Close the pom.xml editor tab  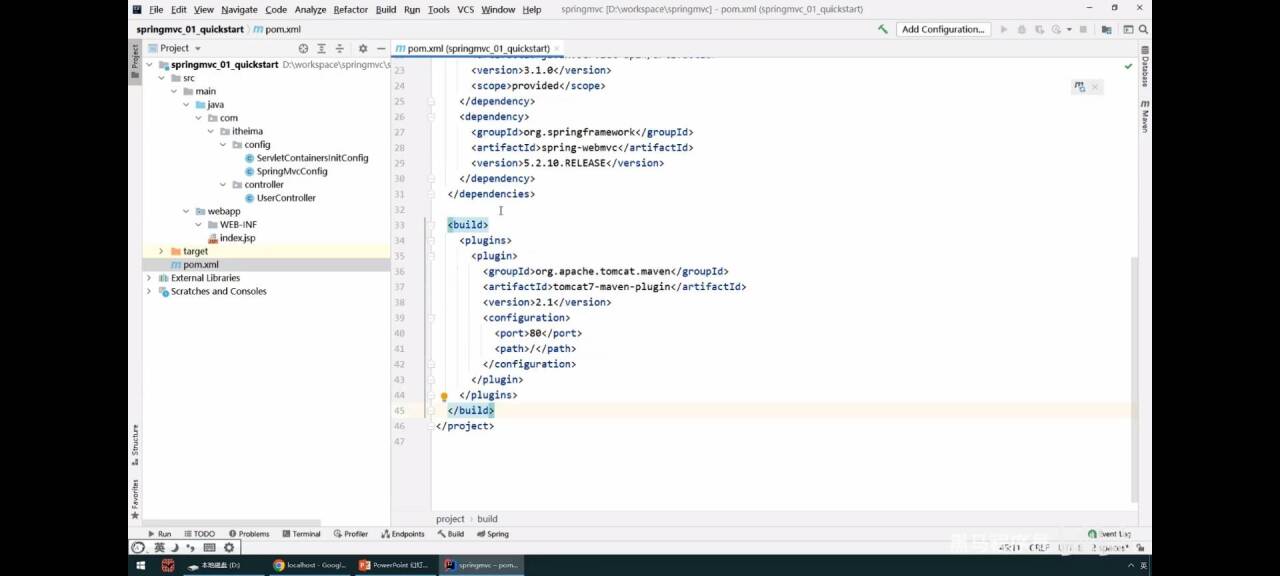coord(558,48)
